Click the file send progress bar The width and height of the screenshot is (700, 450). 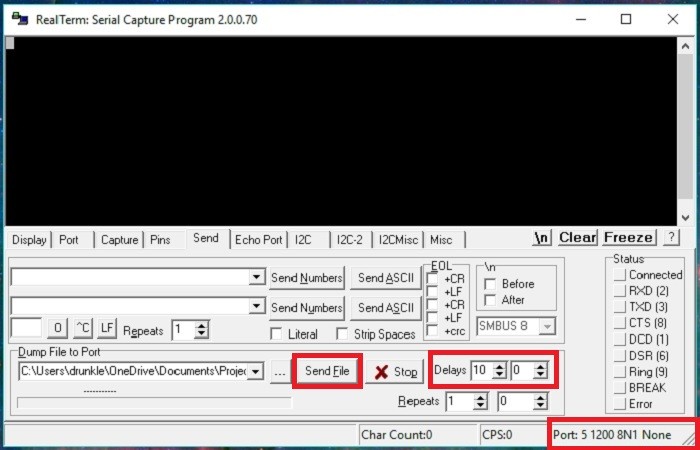154,403
